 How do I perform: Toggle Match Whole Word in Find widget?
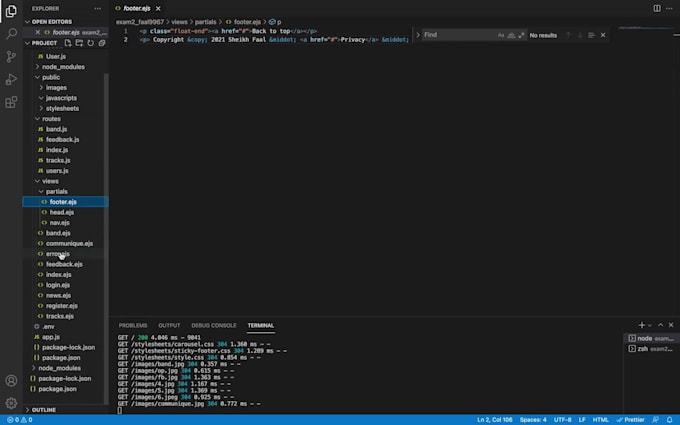click(x=511, y=35)
